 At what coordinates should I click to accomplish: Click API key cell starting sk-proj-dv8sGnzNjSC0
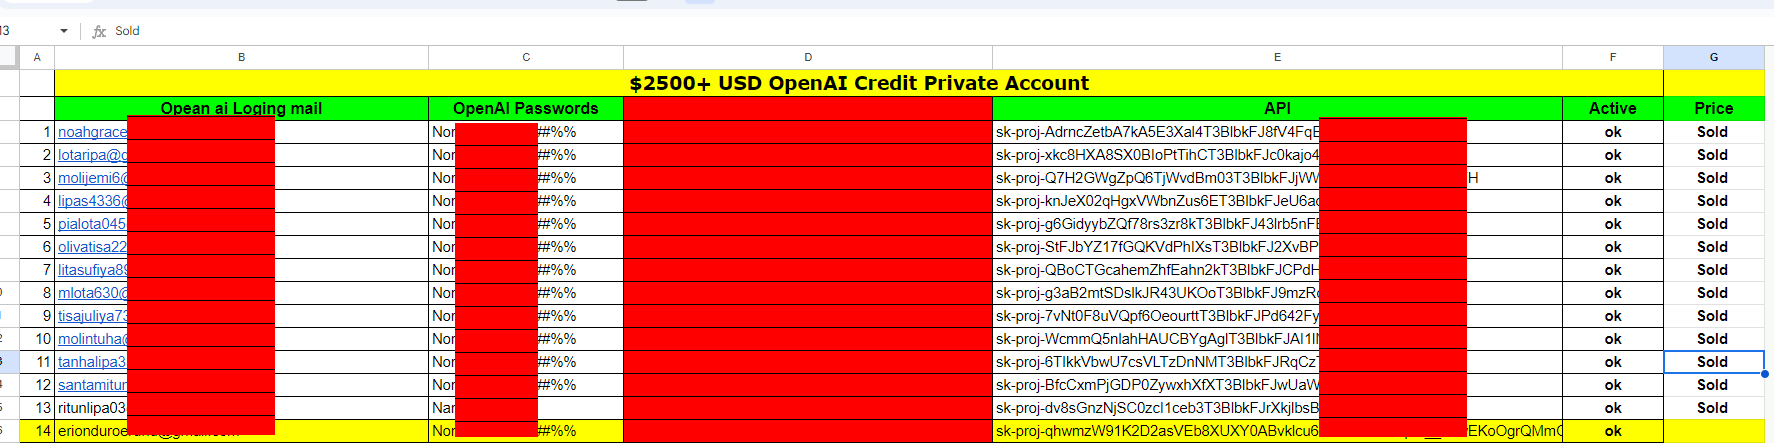coord(1277,408)
